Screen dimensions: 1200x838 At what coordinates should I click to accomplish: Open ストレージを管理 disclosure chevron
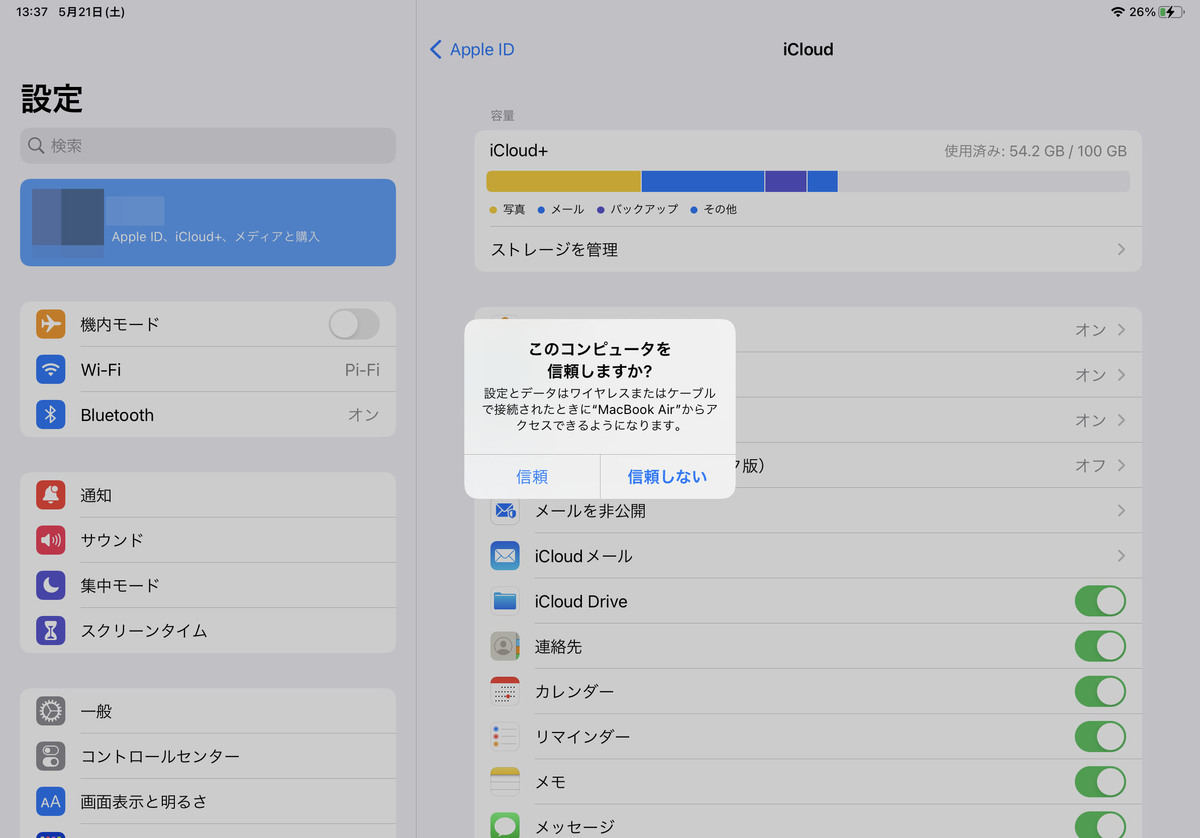click(x=1121, y=249)
